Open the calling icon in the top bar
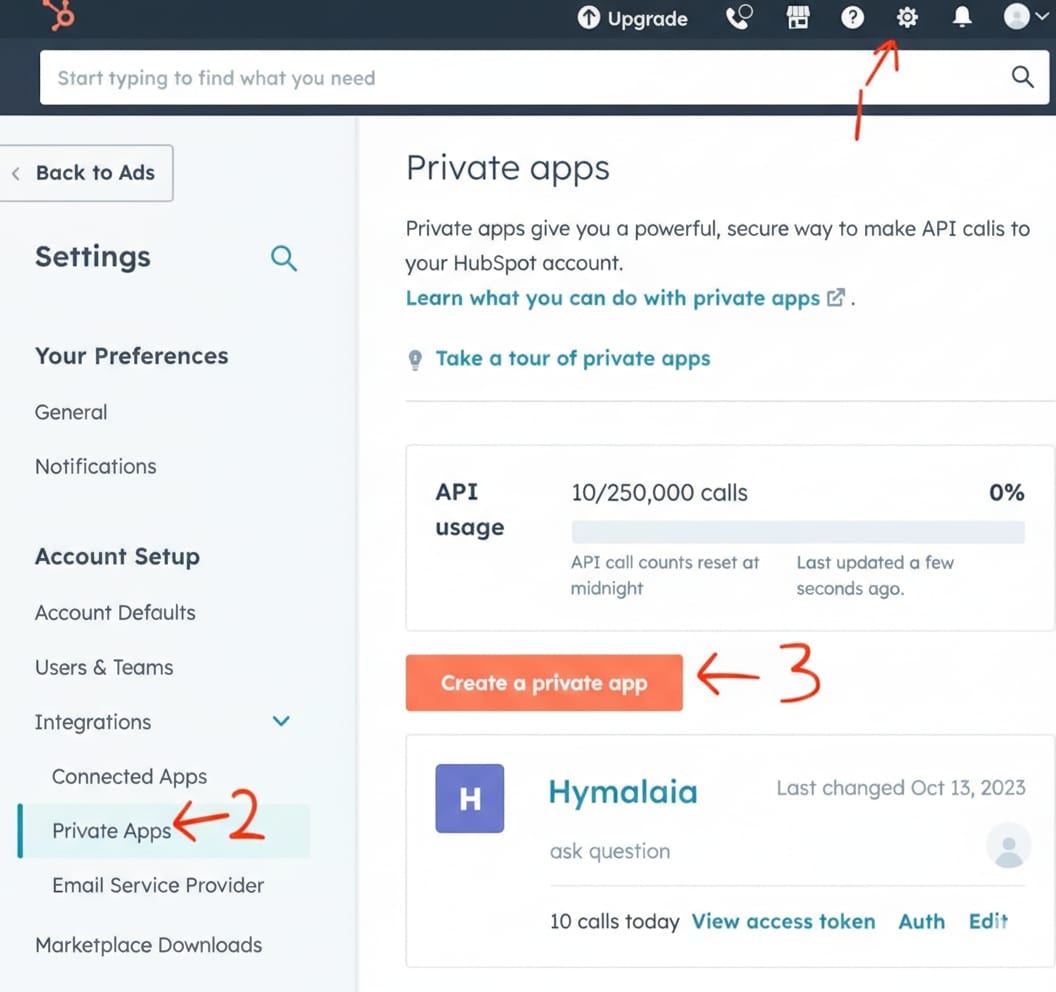Viewport: 1056px width, 992px height. (738, 18)
